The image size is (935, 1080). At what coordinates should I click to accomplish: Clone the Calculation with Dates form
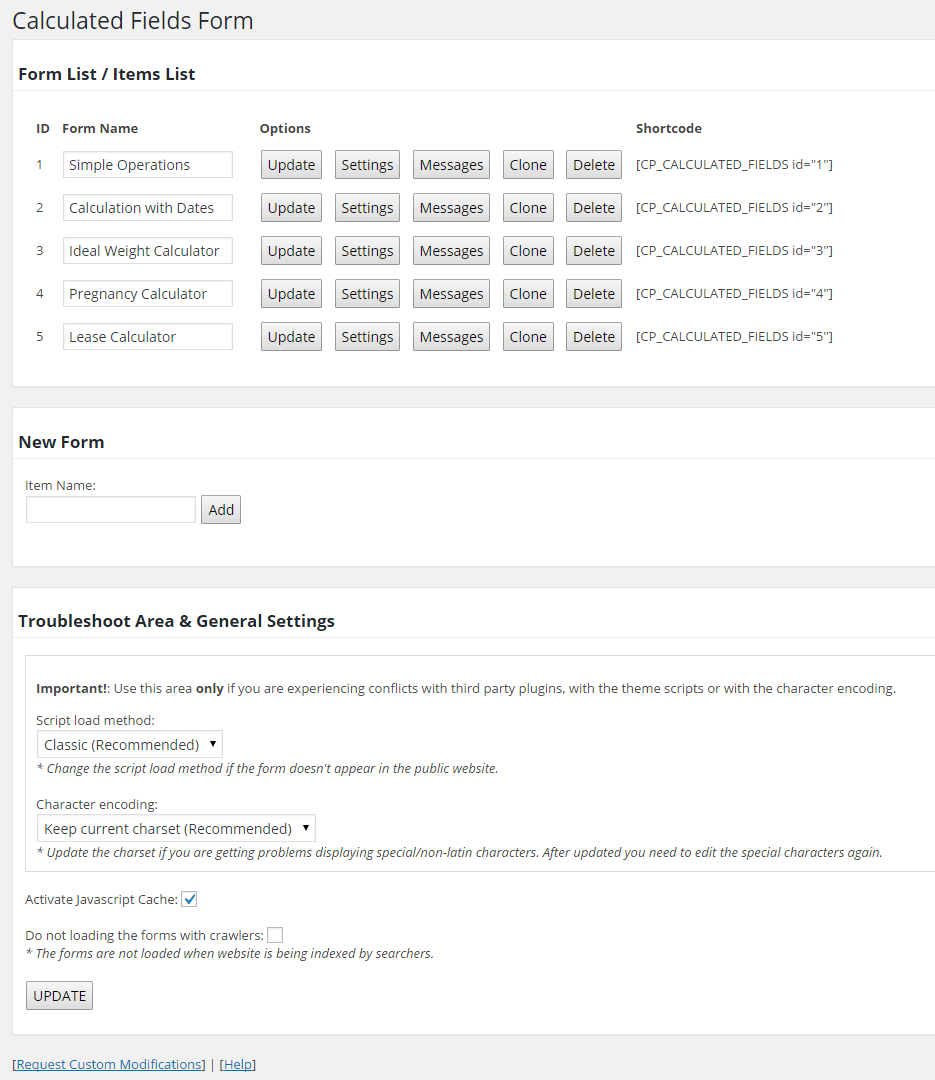(528, 208)
